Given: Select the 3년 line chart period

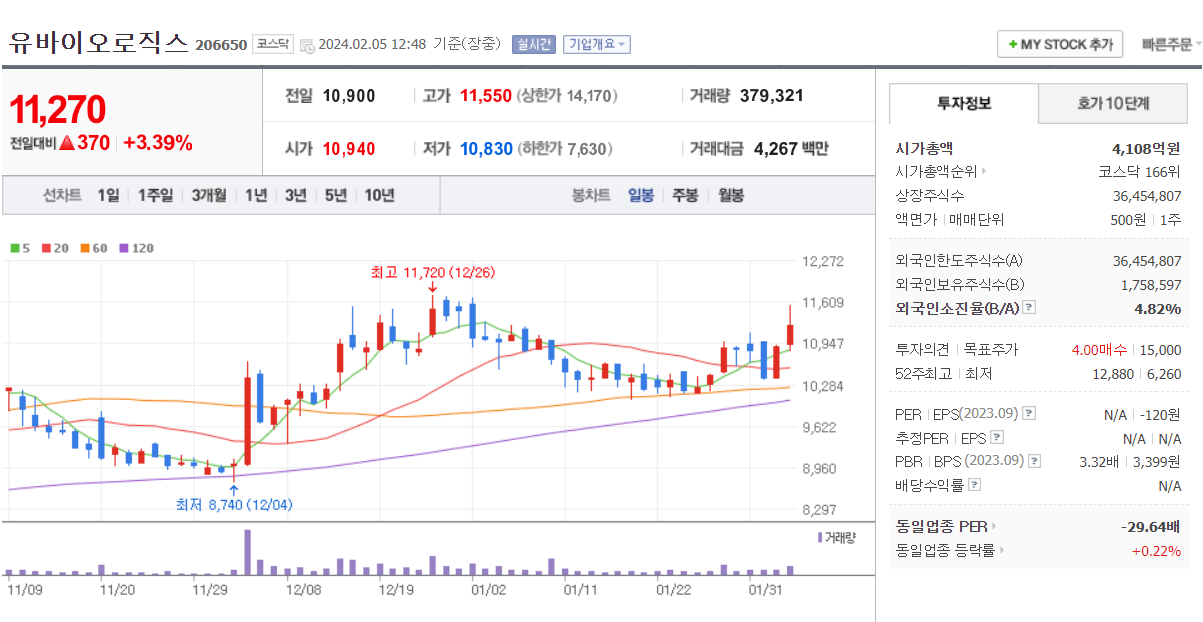Looking at the screenshot, I should click(295, 195).
